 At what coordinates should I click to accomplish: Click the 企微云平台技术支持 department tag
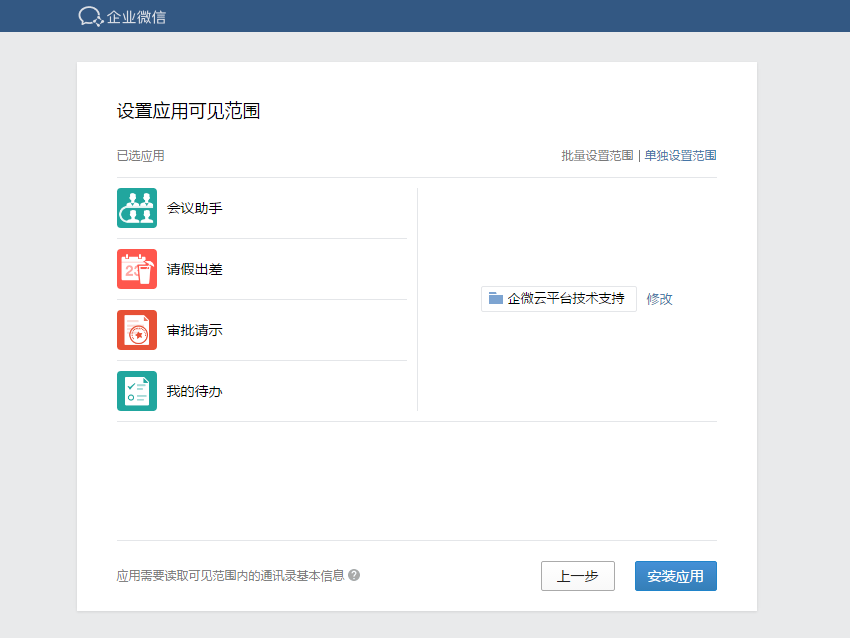pyautogui.click(x=559, y=299)
